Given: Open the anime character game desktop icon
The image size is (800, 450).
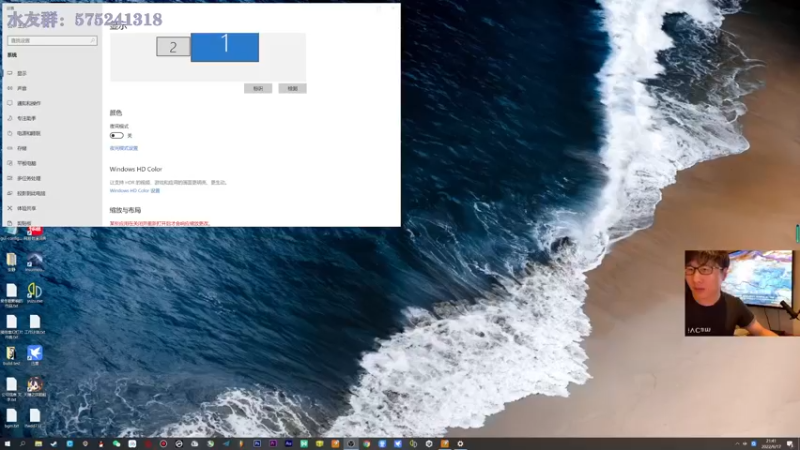Looking at the screenshot, I should coord(35,386).
